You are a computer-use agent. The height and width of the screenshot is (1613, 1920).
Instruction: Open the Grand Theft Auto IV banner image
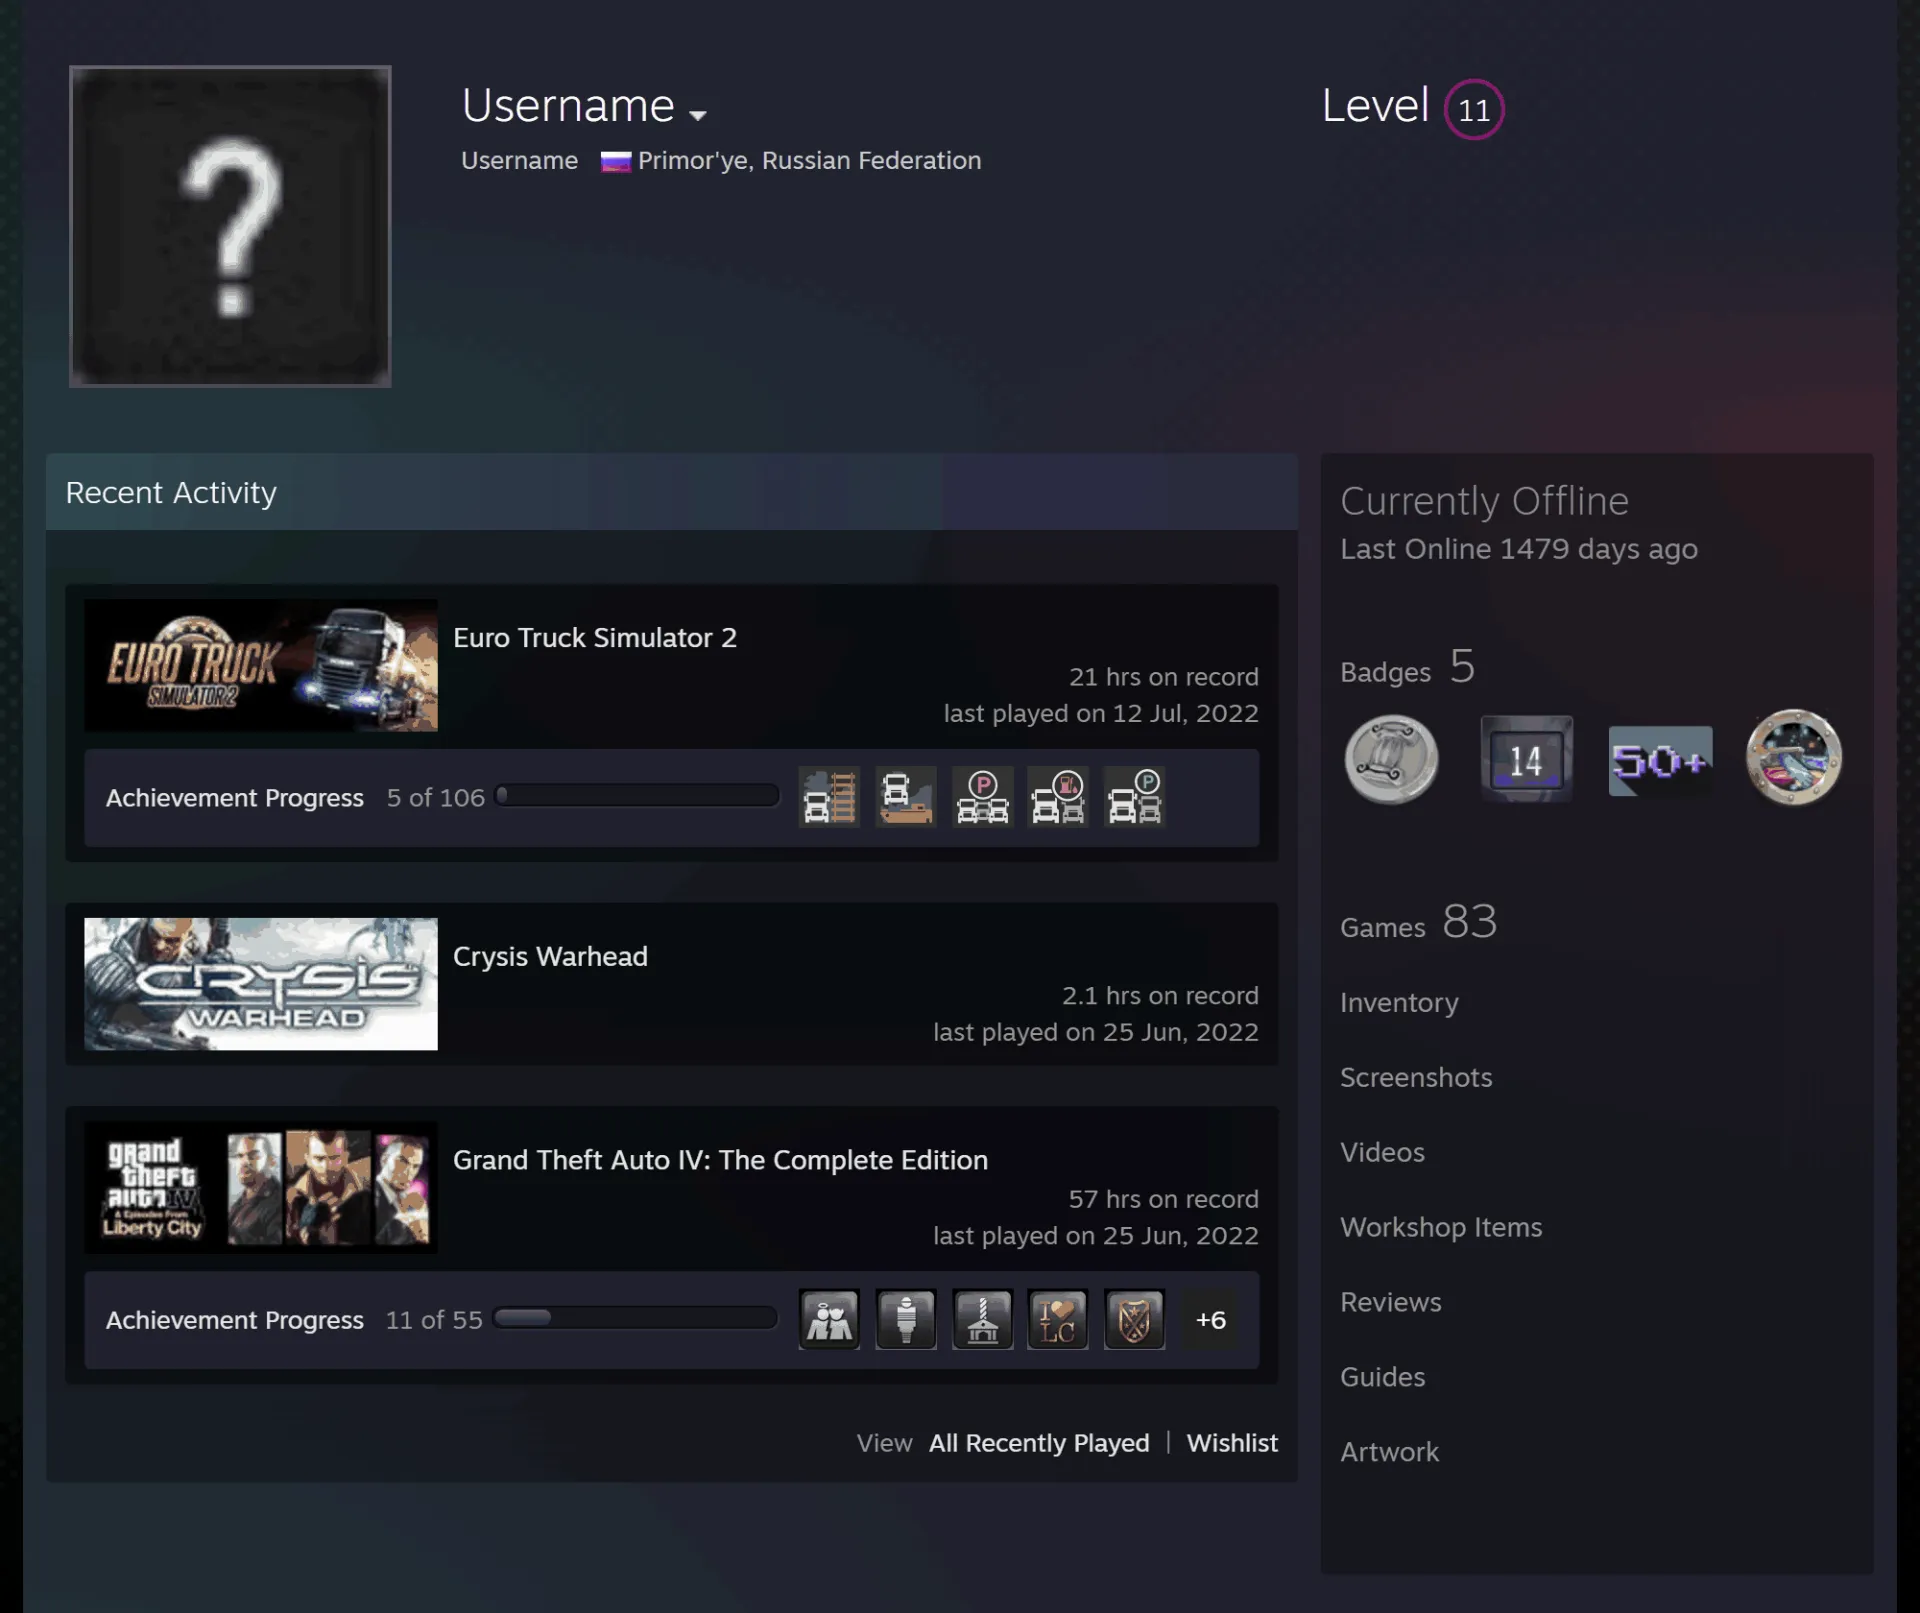point(261,1188)
